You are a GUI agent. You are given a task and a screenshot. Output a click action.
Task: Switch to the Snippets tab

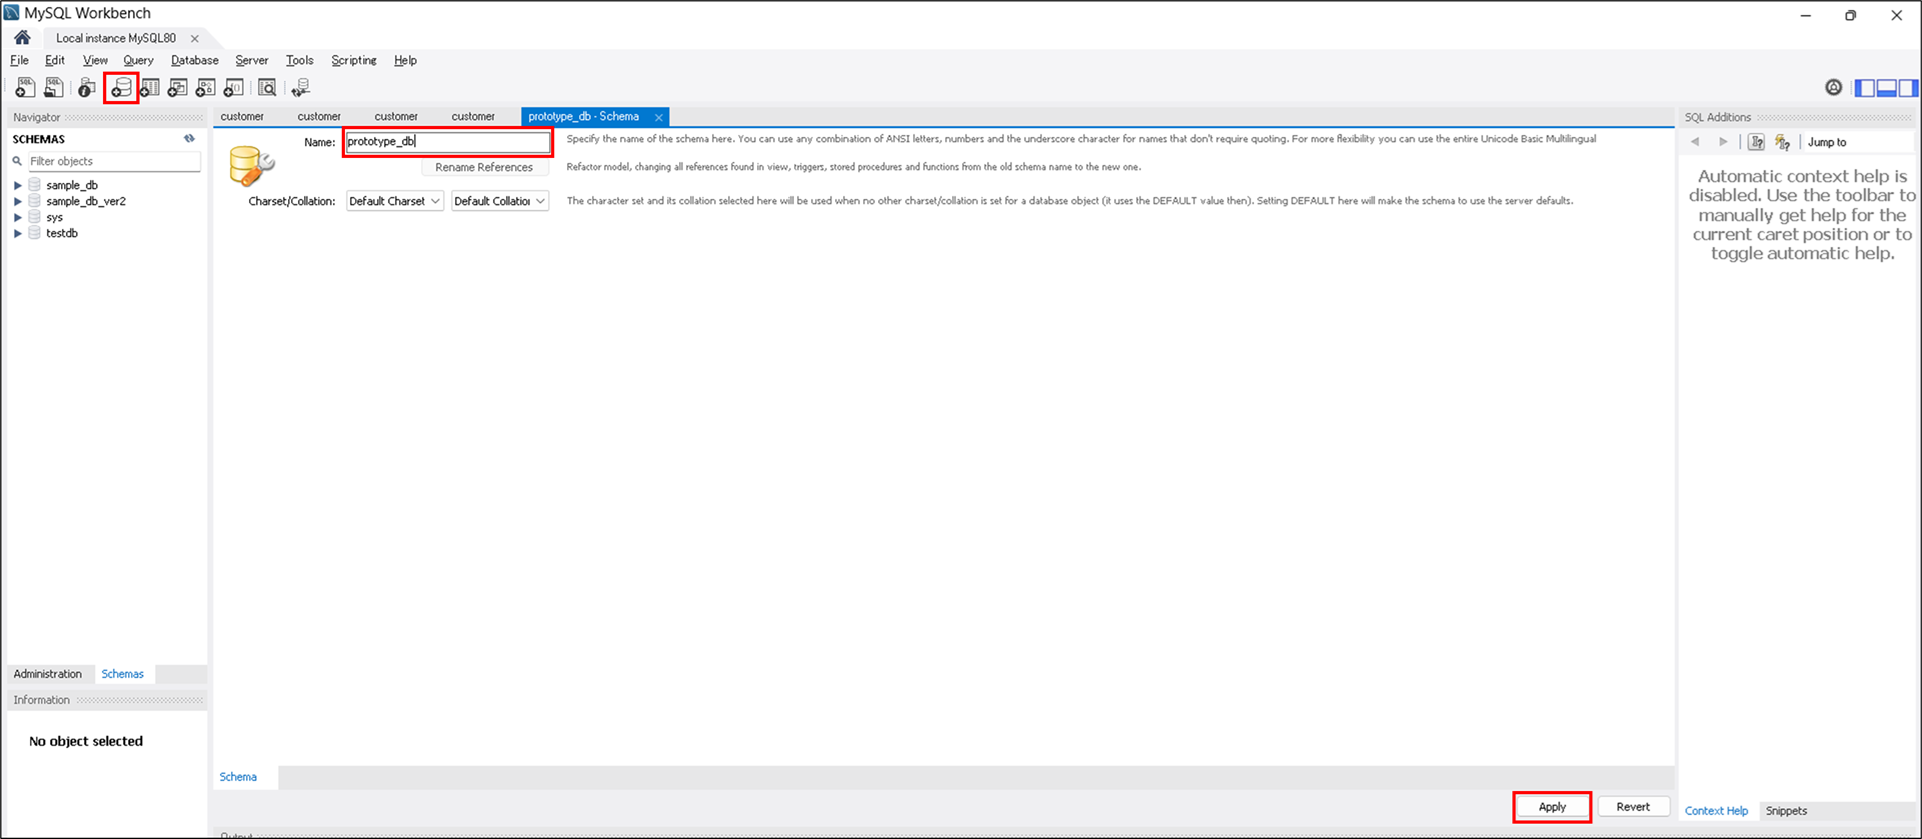pos(1787,811)
